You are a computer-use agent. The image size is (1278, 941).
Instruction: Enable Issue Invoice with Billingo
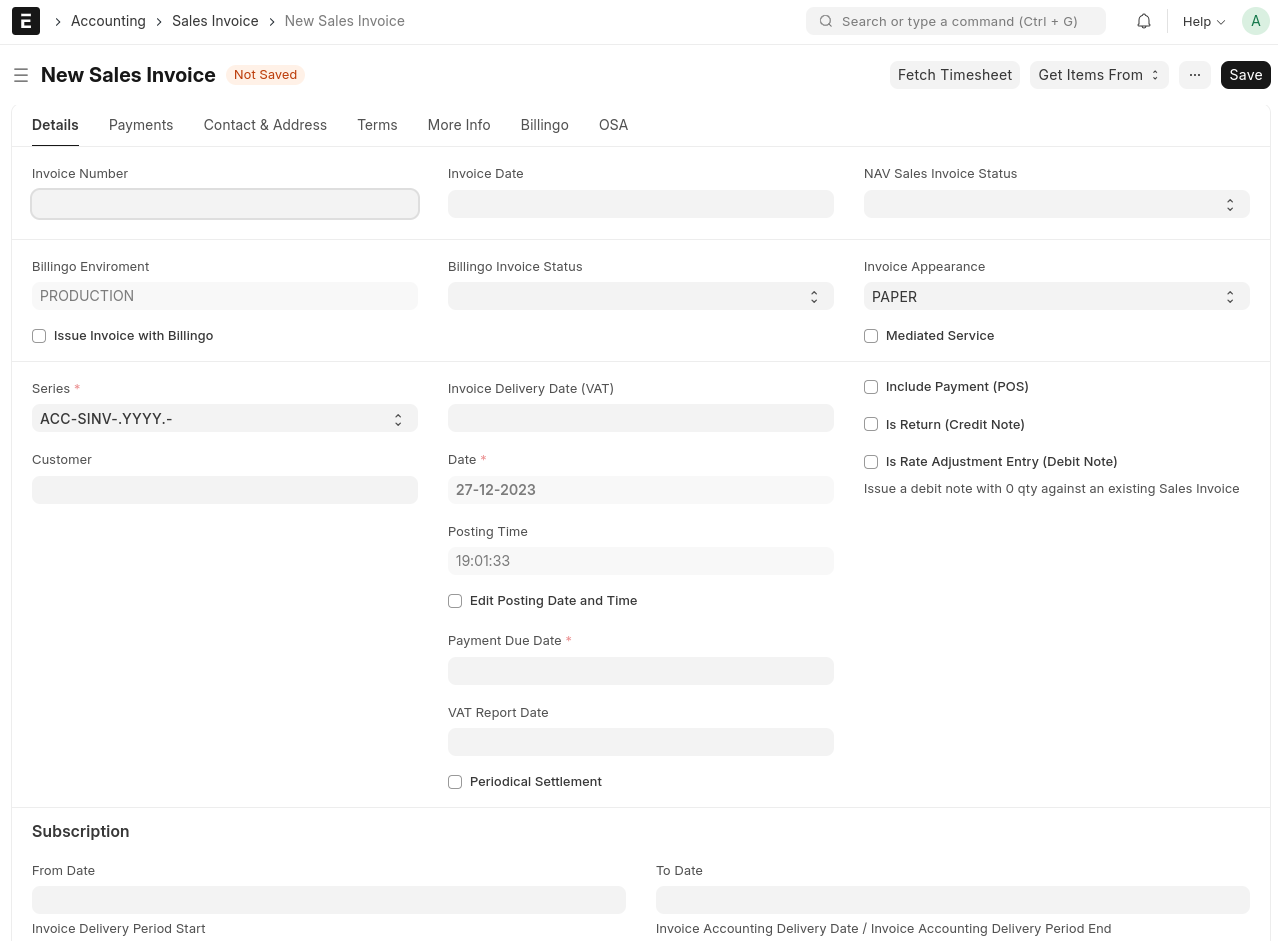[x=39, y=336]
